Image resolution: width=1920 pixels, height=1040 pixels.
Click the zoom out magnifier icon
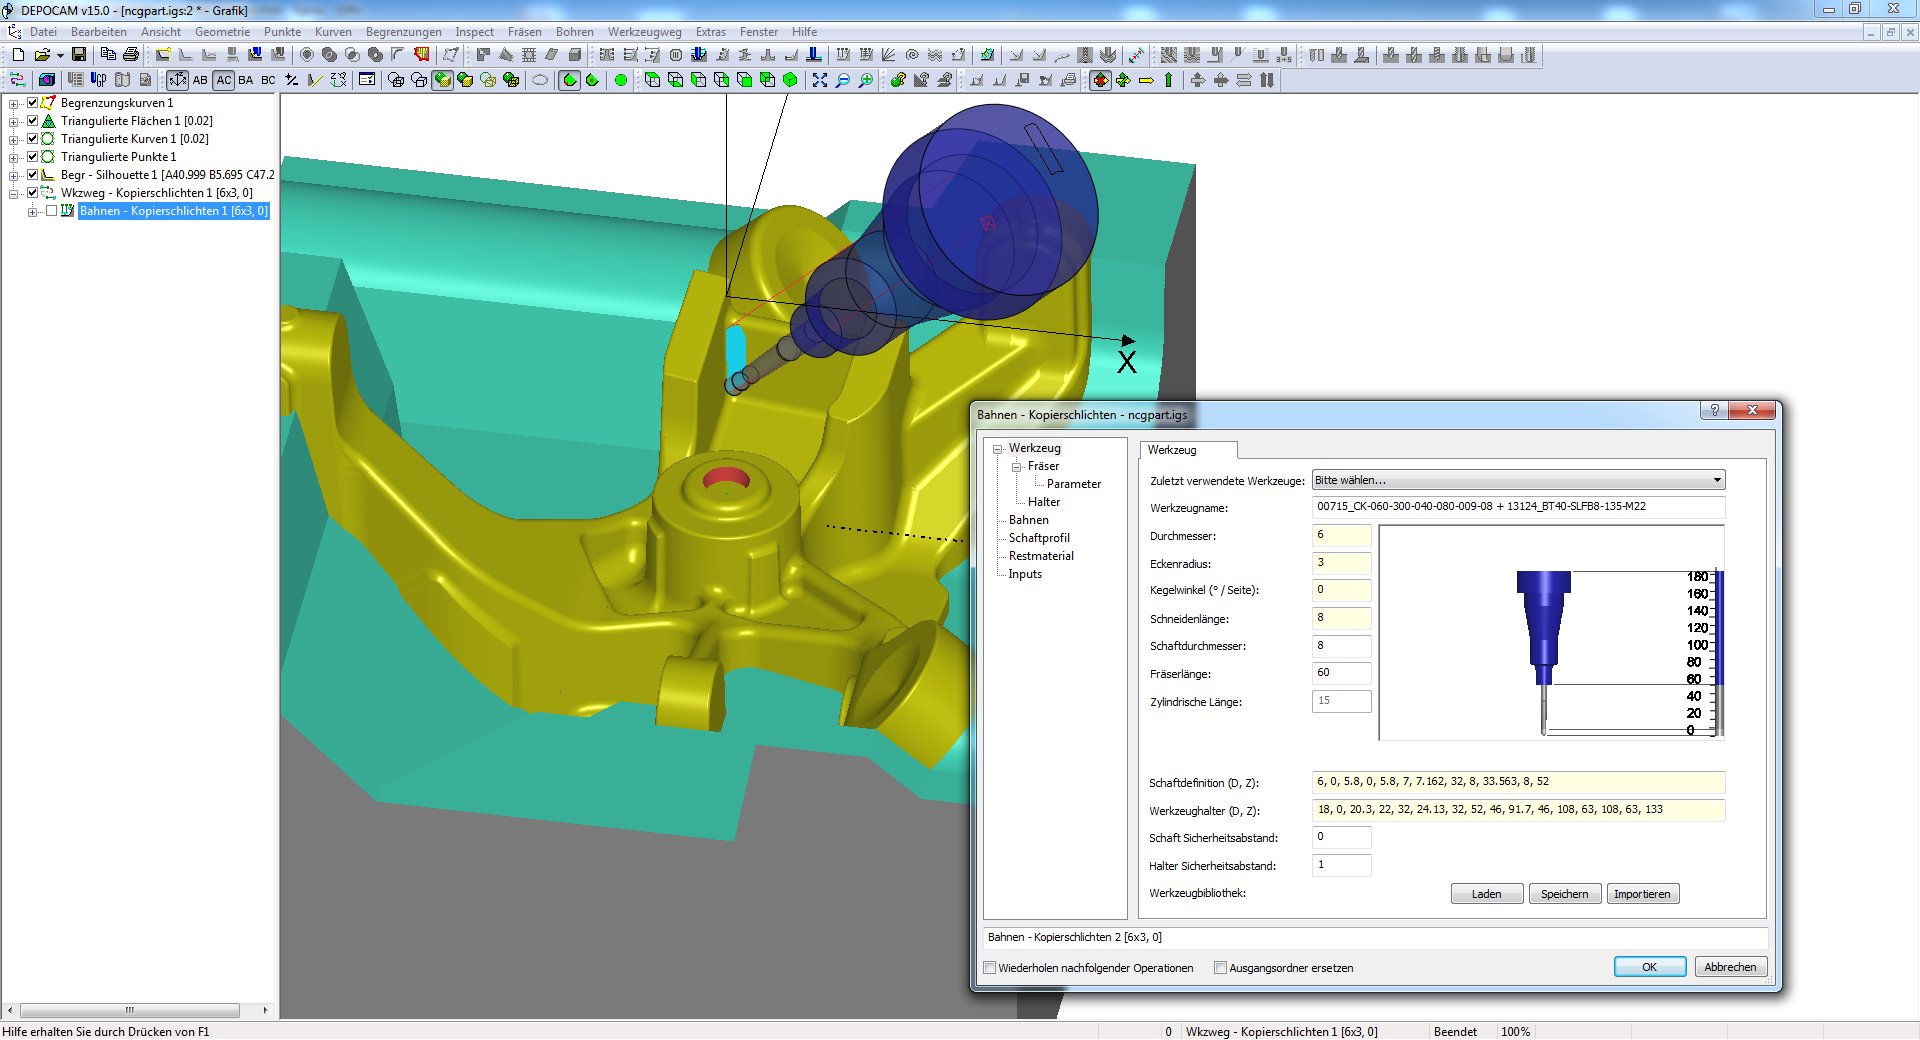[843, 80]
